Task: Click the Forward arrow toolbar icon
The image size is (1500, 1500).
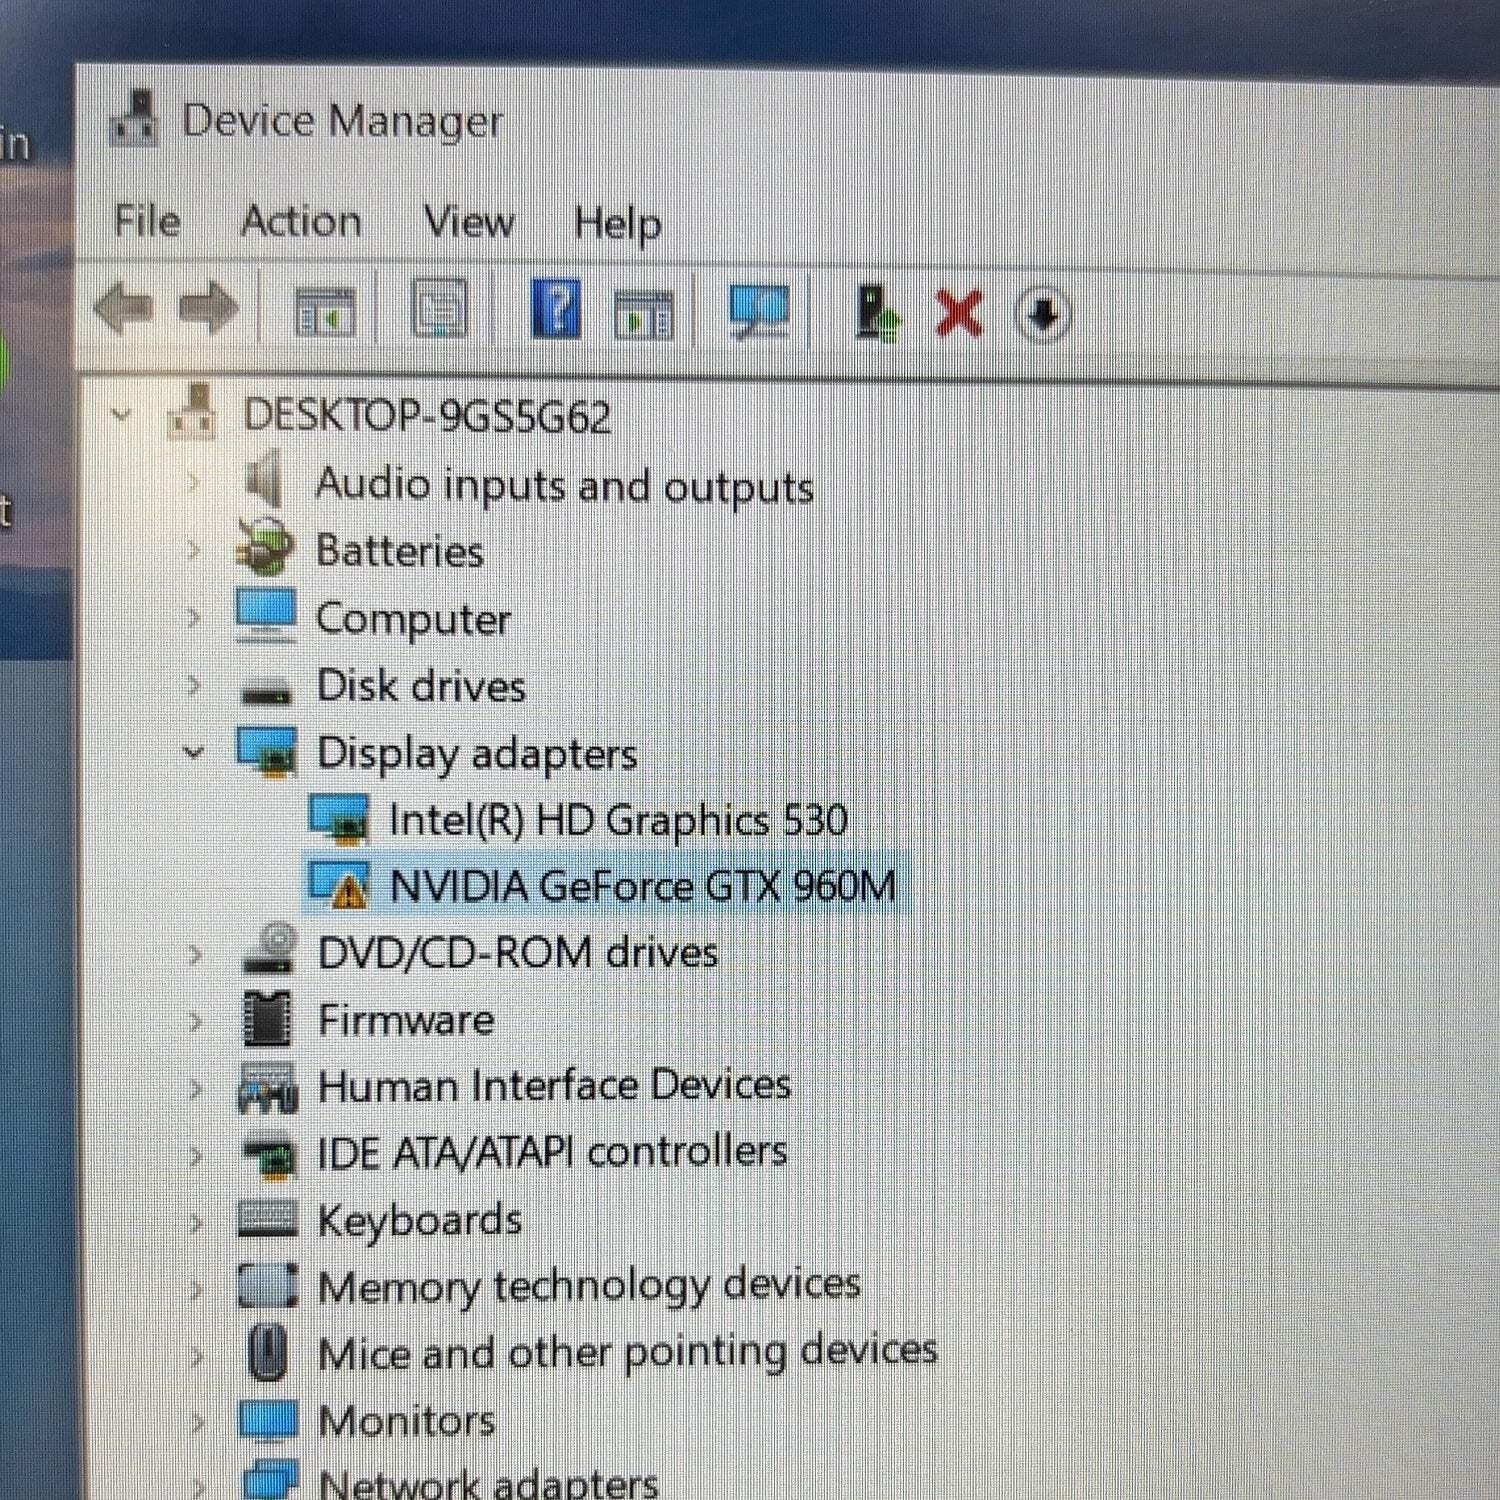Action: pos(208,308)
